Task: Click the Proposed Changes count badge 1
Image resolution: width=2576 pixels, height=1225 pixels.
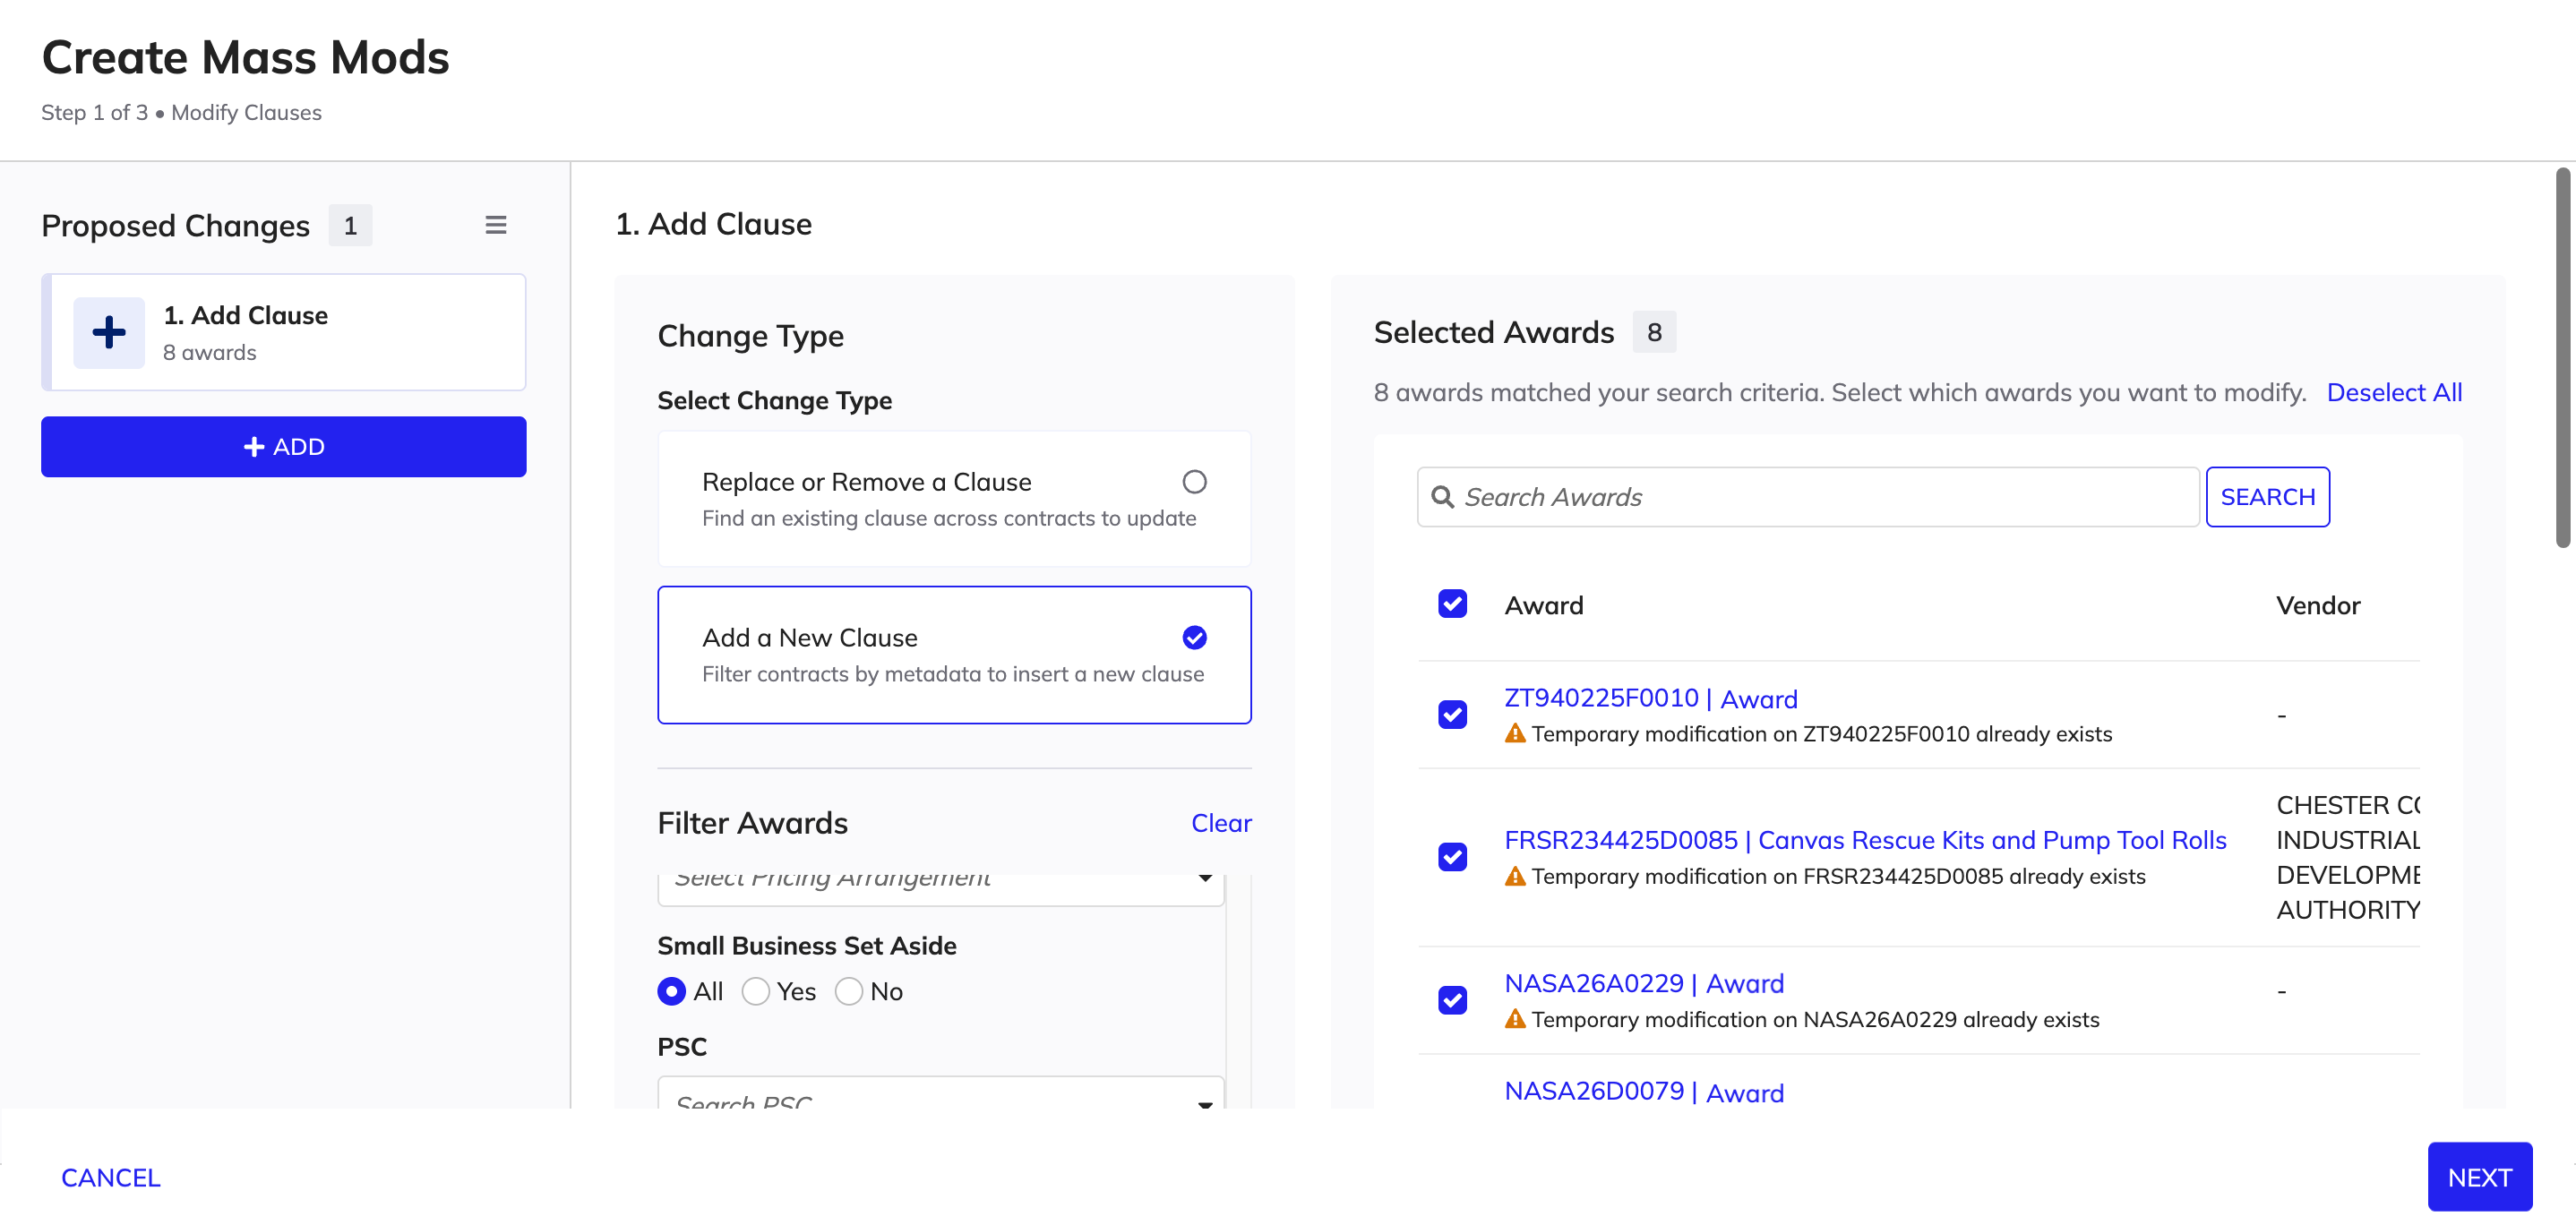Action: pos(350,225)
